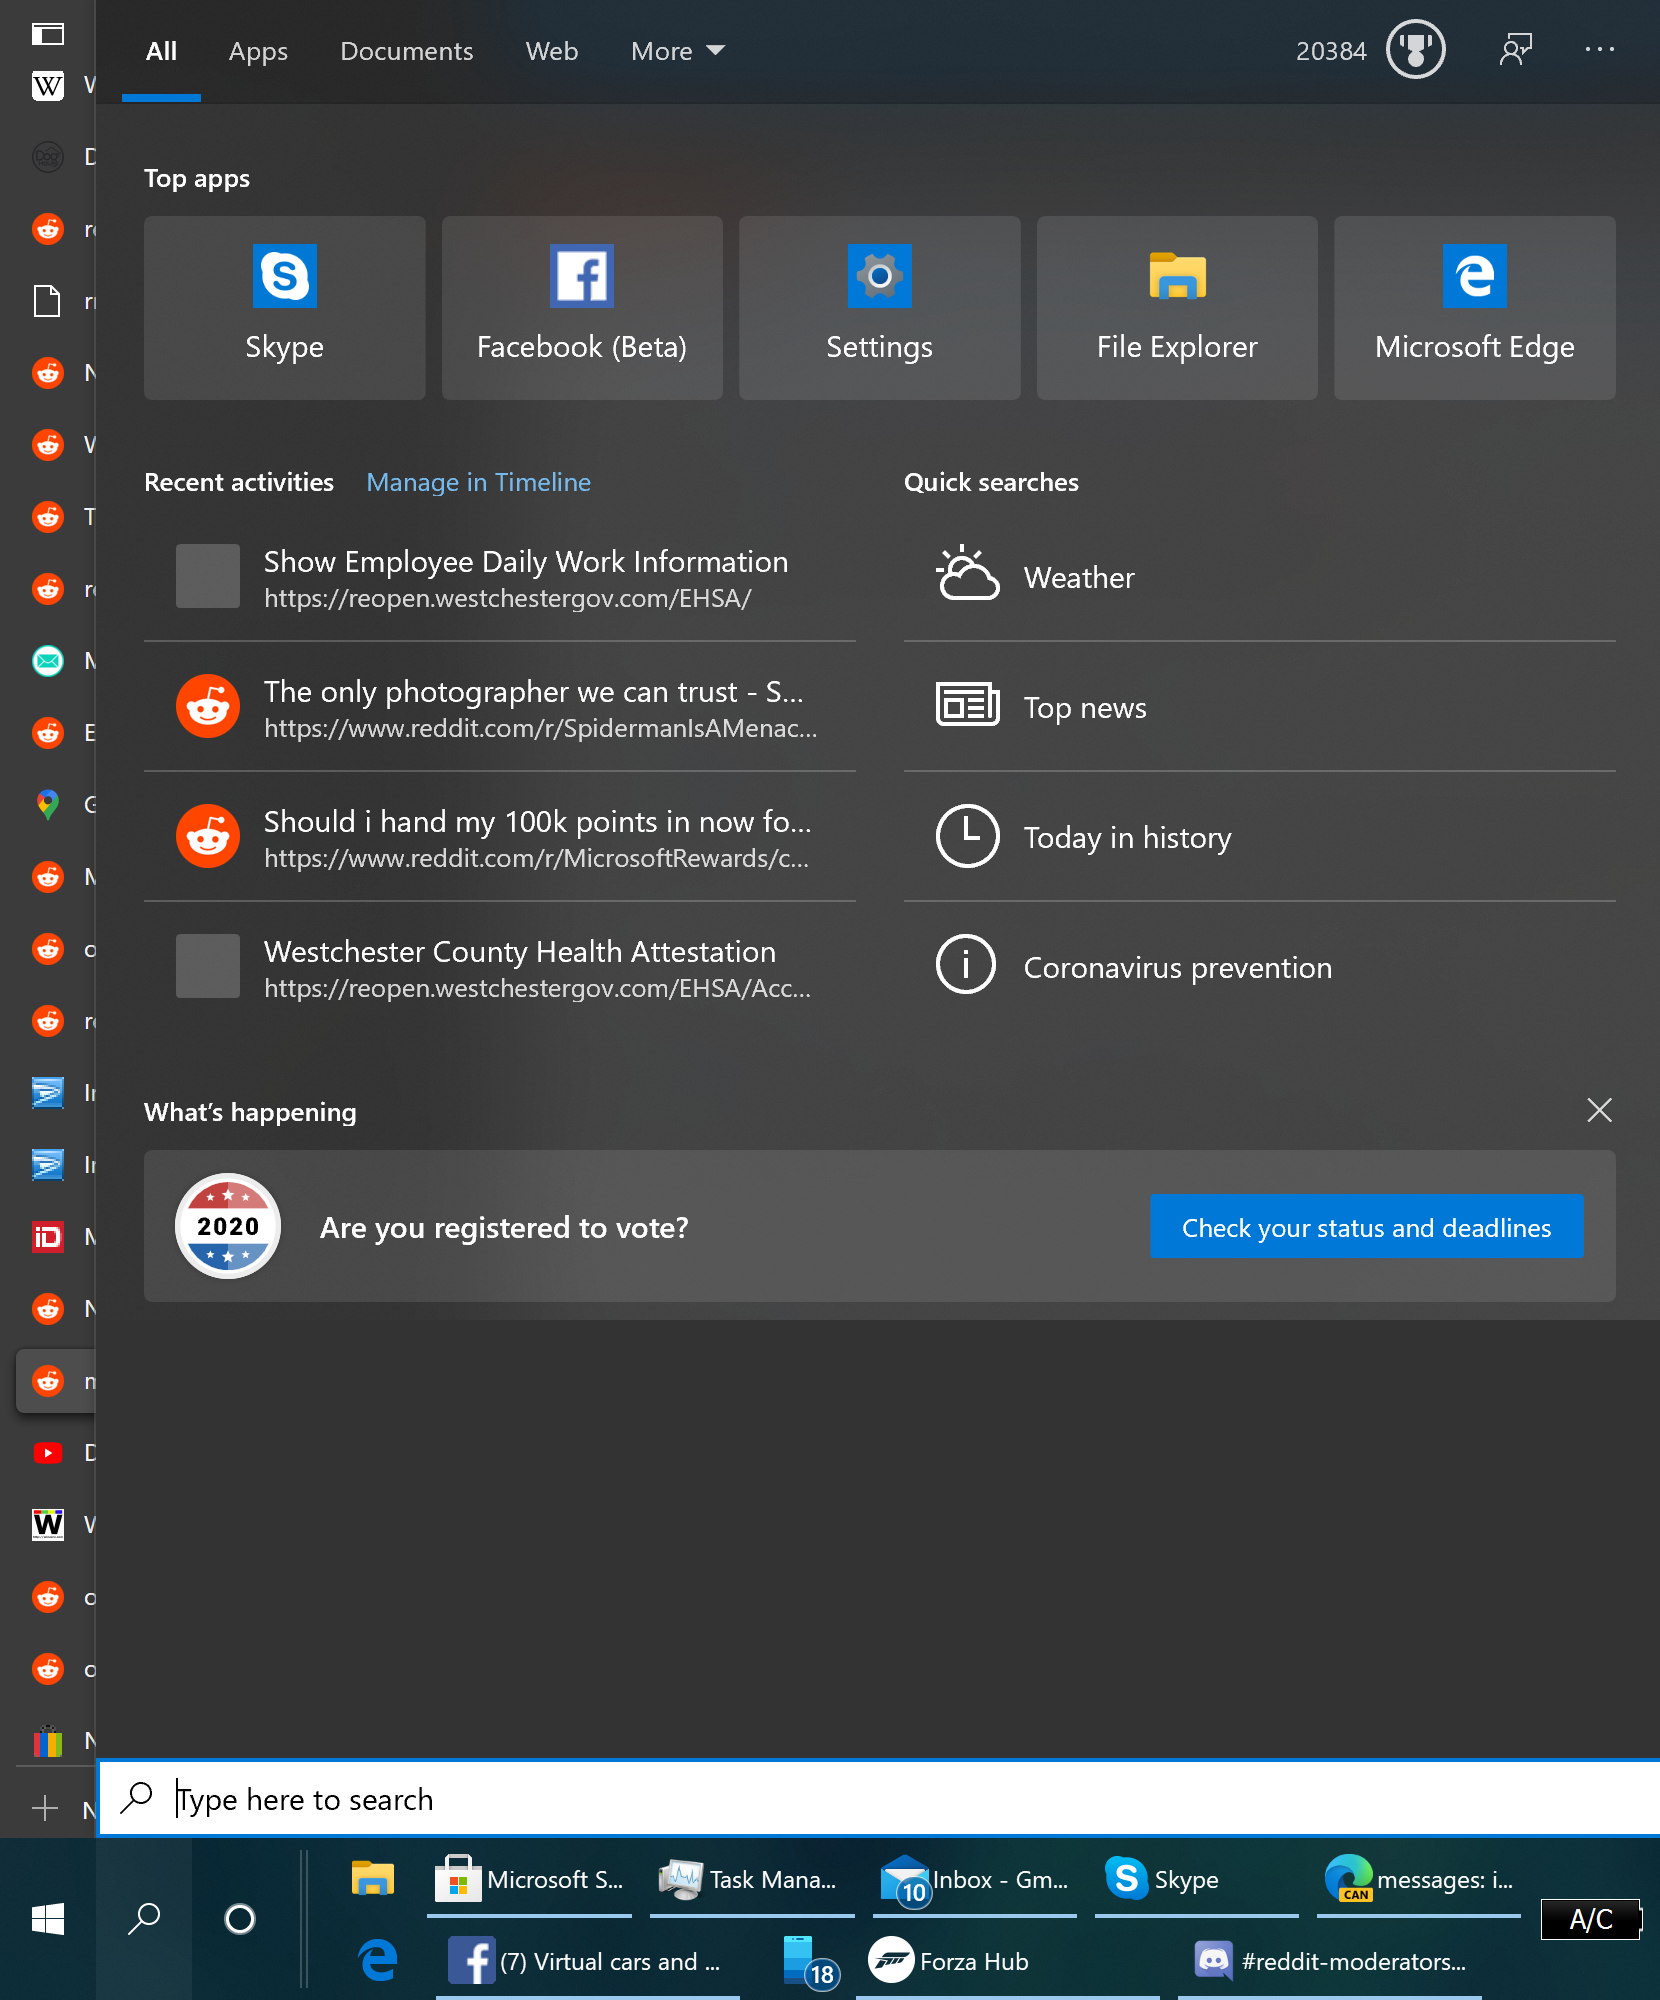This screenshot has height=2000, width=1660.
Task: Open Edge Canary messages taskbar window
Action: pyautogui.click(x=1419, y=1880)
